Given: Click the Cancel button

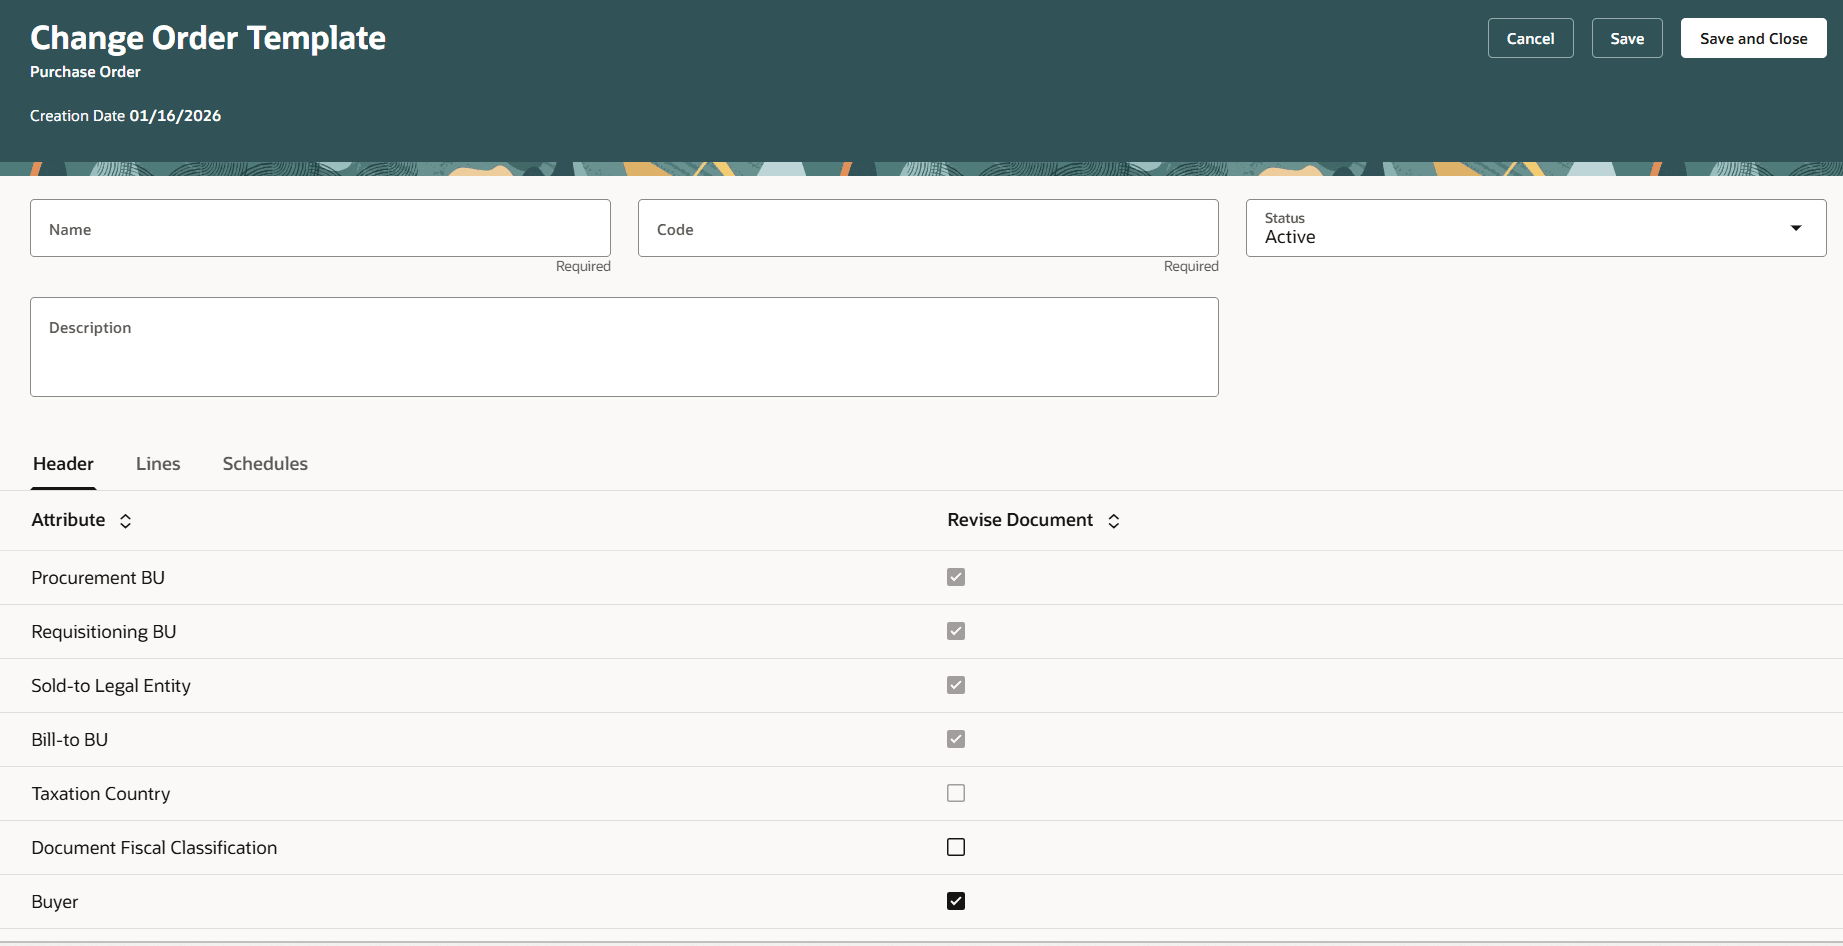Looking at the screenshot, I should pos(1530,38).
